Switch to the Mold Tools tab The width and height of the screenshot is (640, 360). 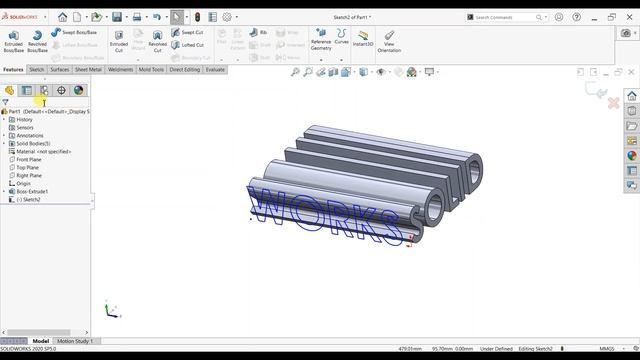(151, 69)
